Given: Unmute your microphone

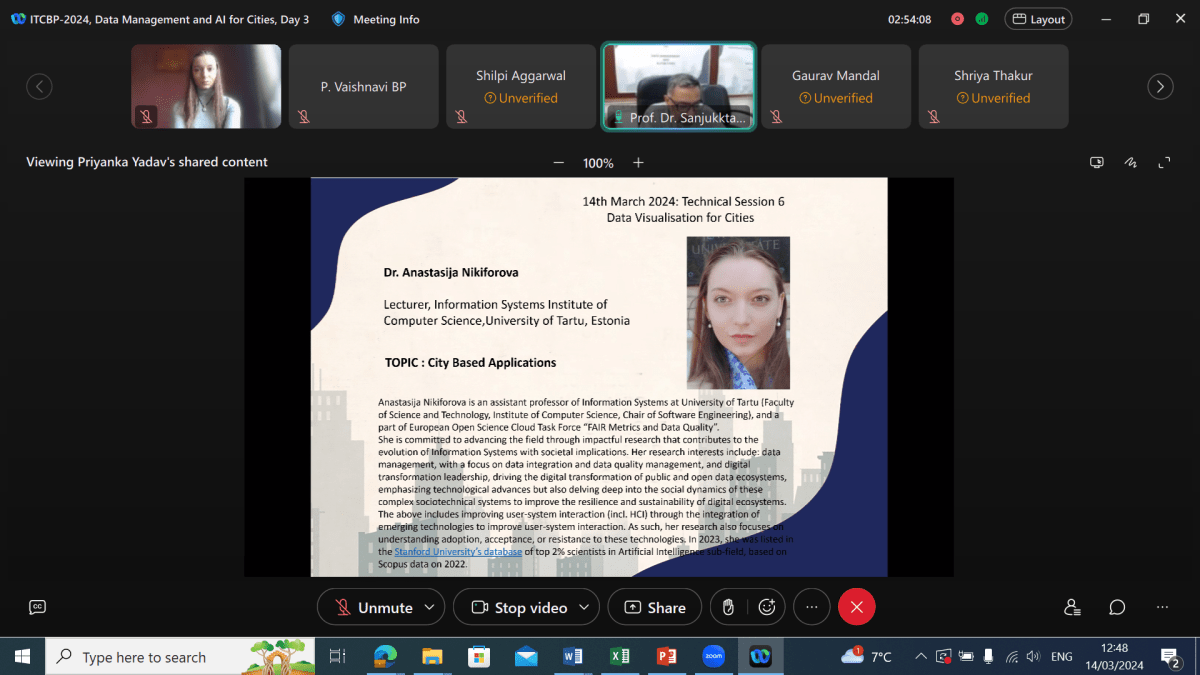Looking at the screenshot, I should (x=371, y=606).
